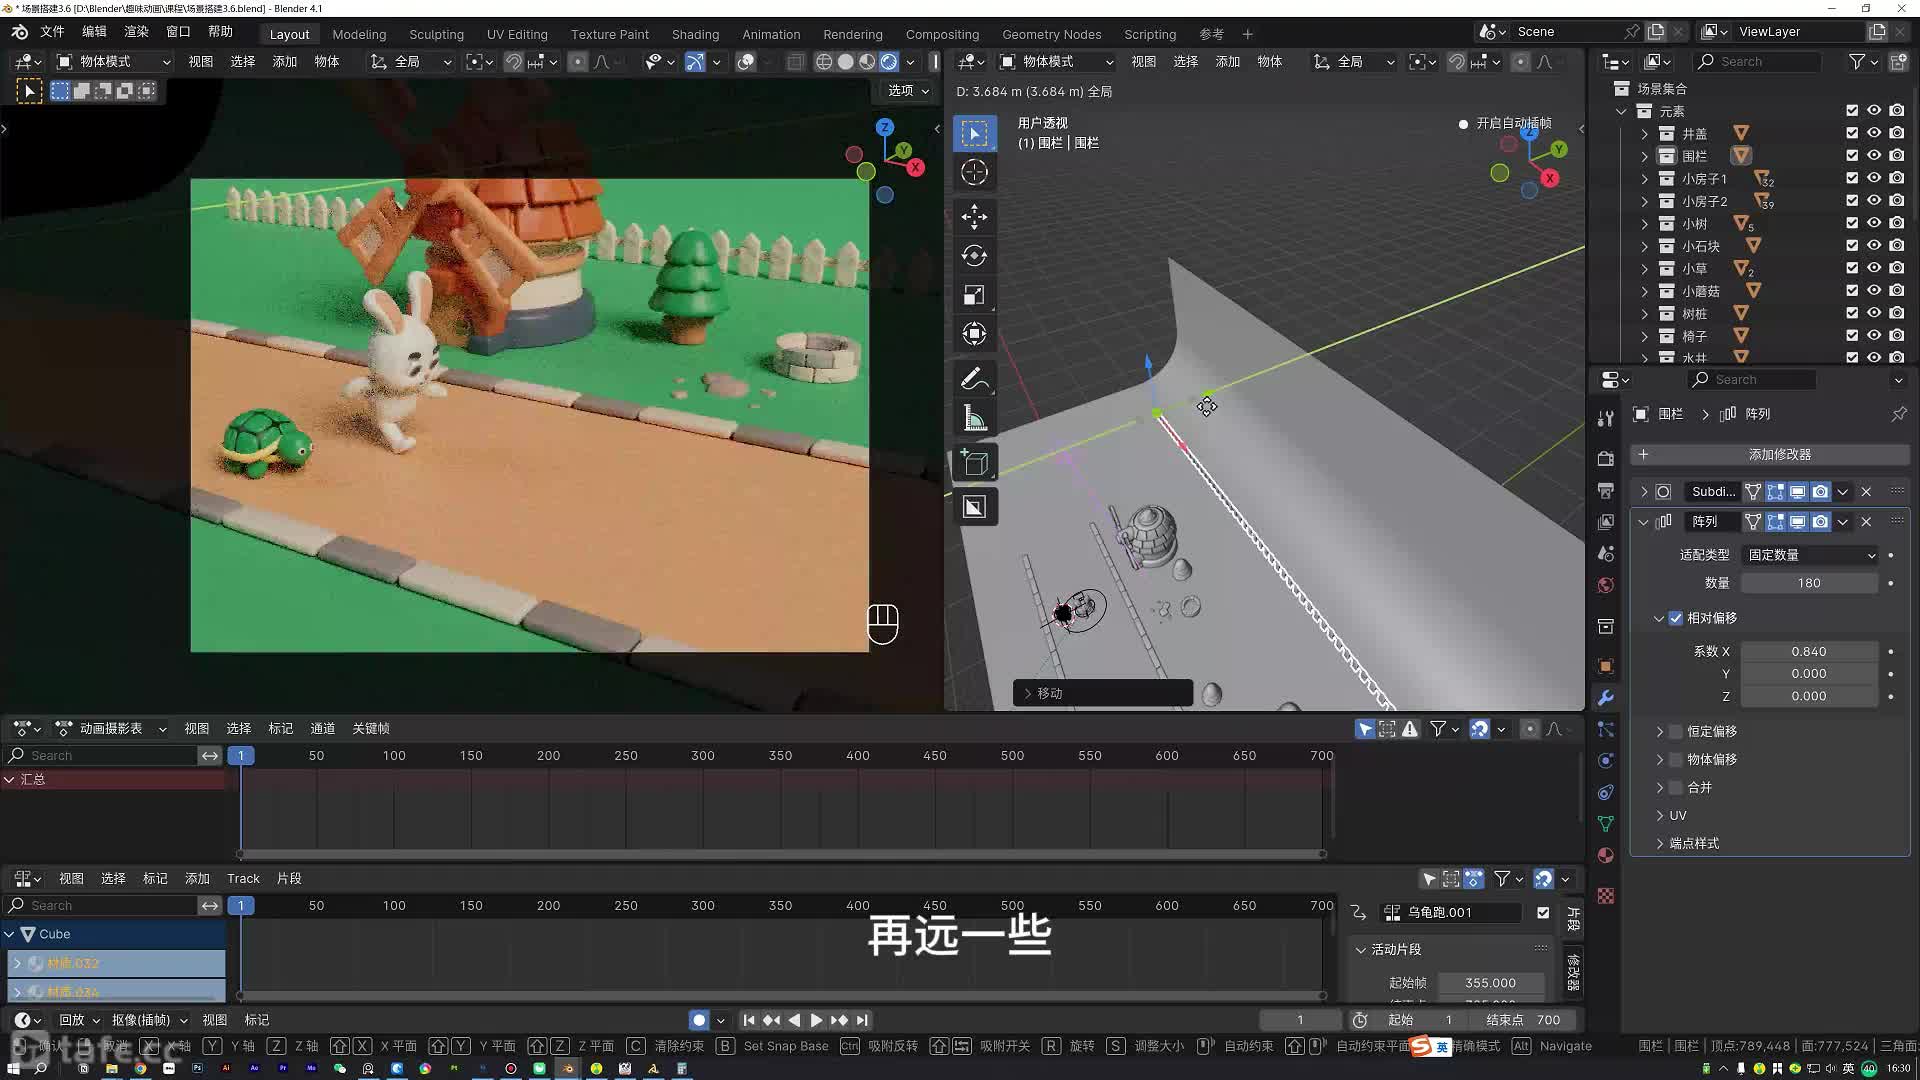
Task: Select the Measure tool in right viewport
Action: [x=974, y=418]
